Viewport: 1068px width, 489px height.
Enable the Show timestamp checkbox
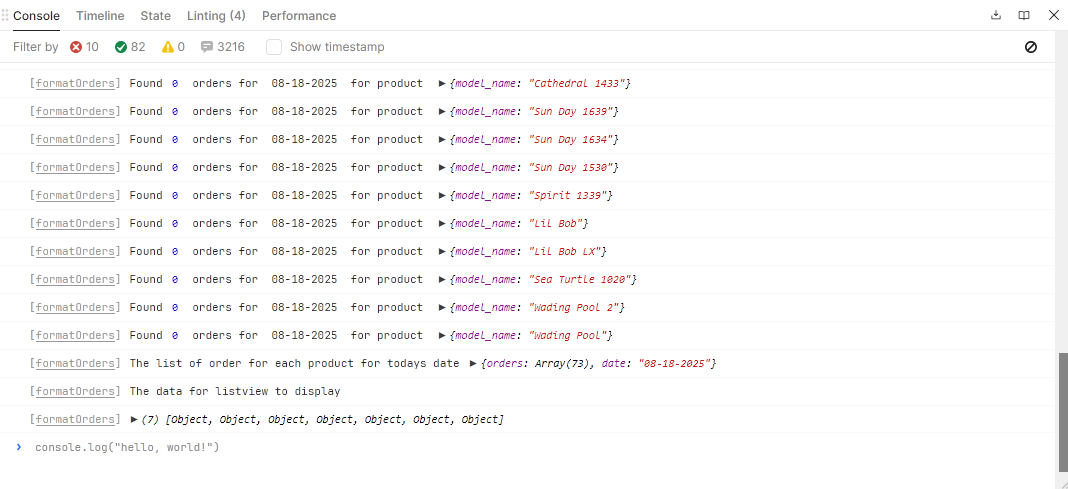[274, 47]
